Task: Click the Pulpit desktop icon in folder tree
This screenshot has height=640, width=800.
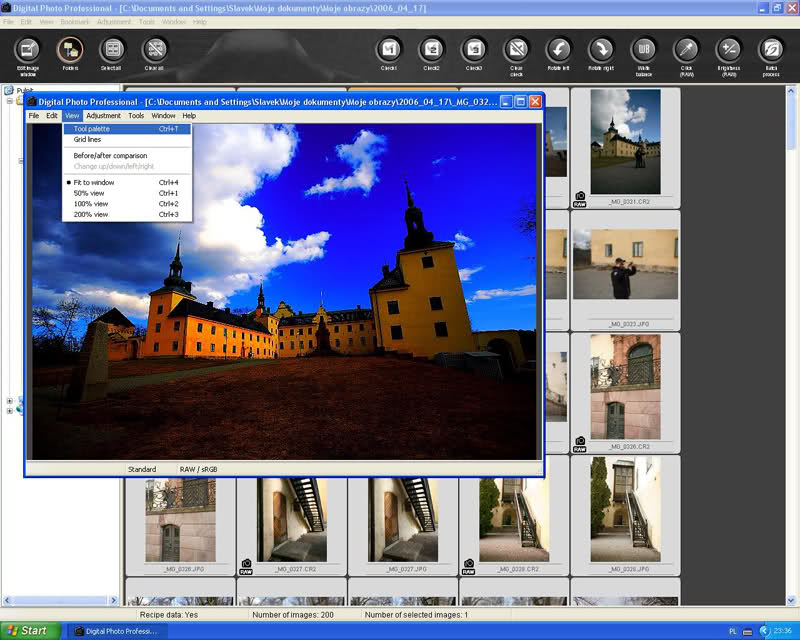Action: click(x=9, y=90)
